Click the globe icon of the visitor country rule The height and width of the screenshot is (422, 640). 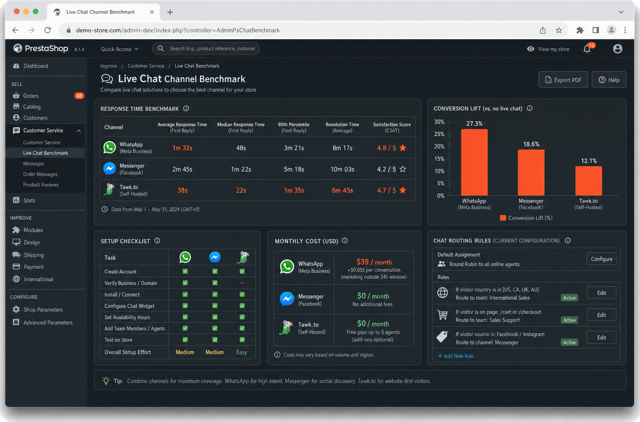click(442, 293)
